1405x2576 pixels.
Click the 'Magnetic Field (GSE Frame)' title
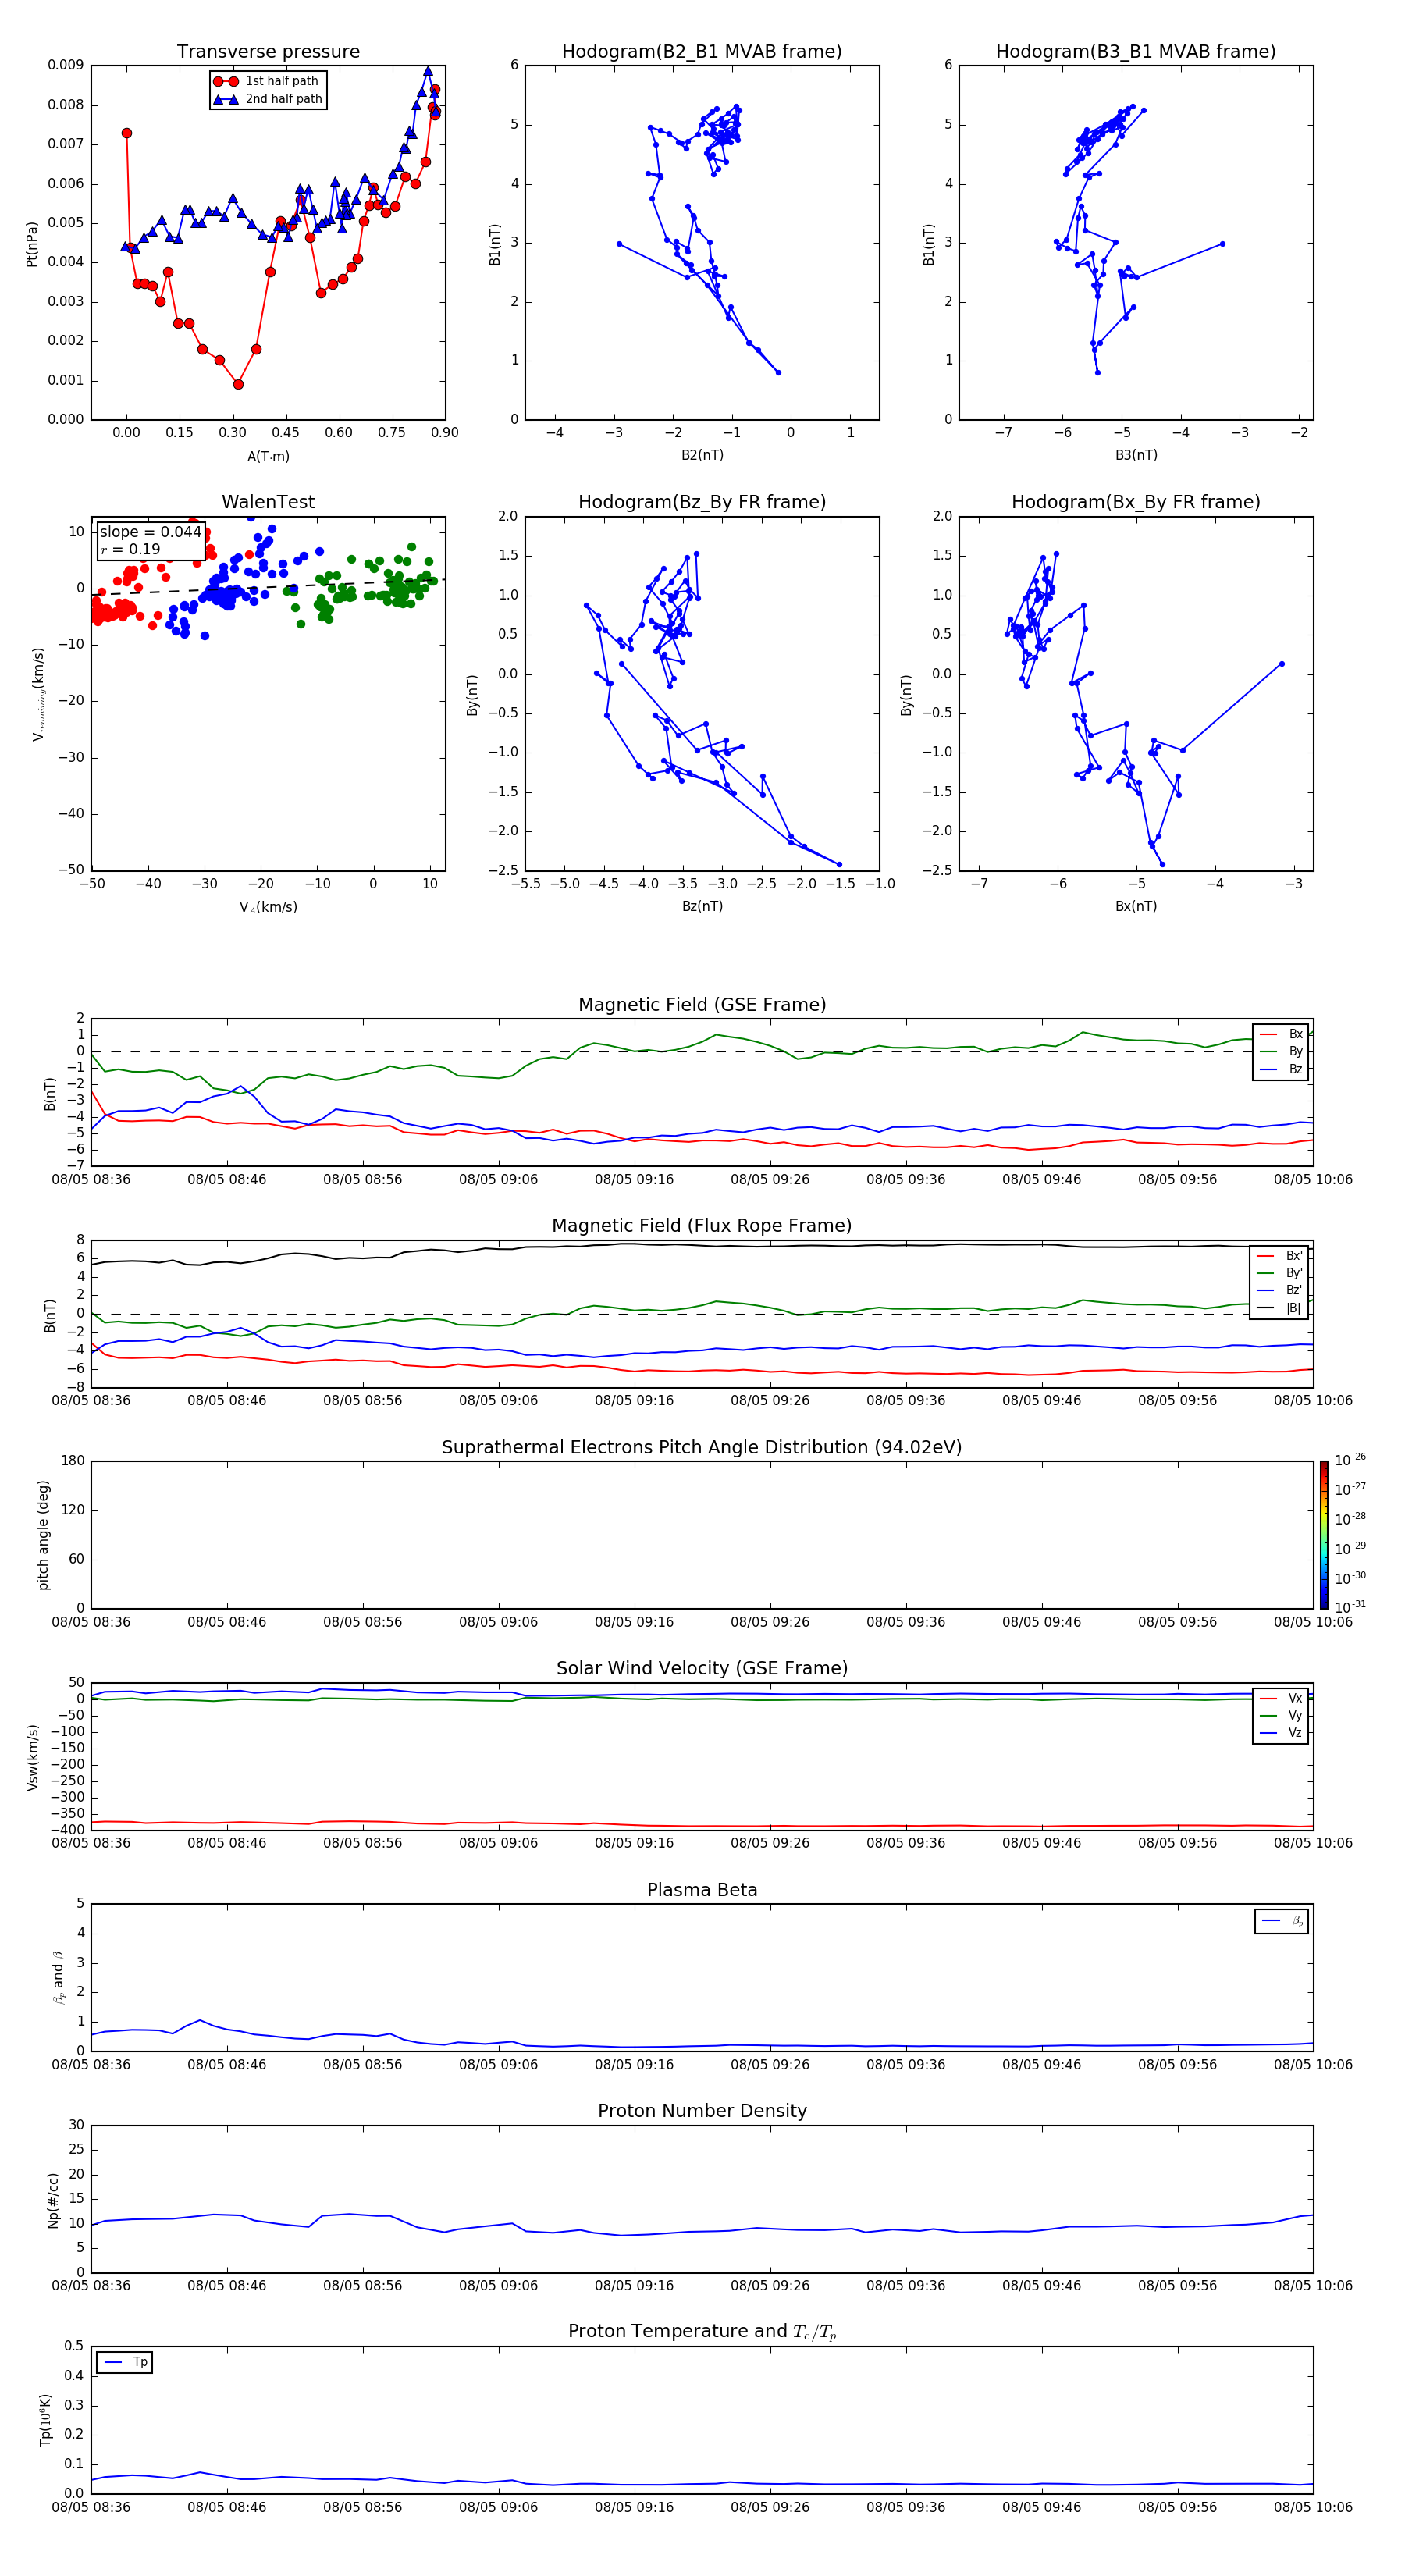pos(702,1004)
